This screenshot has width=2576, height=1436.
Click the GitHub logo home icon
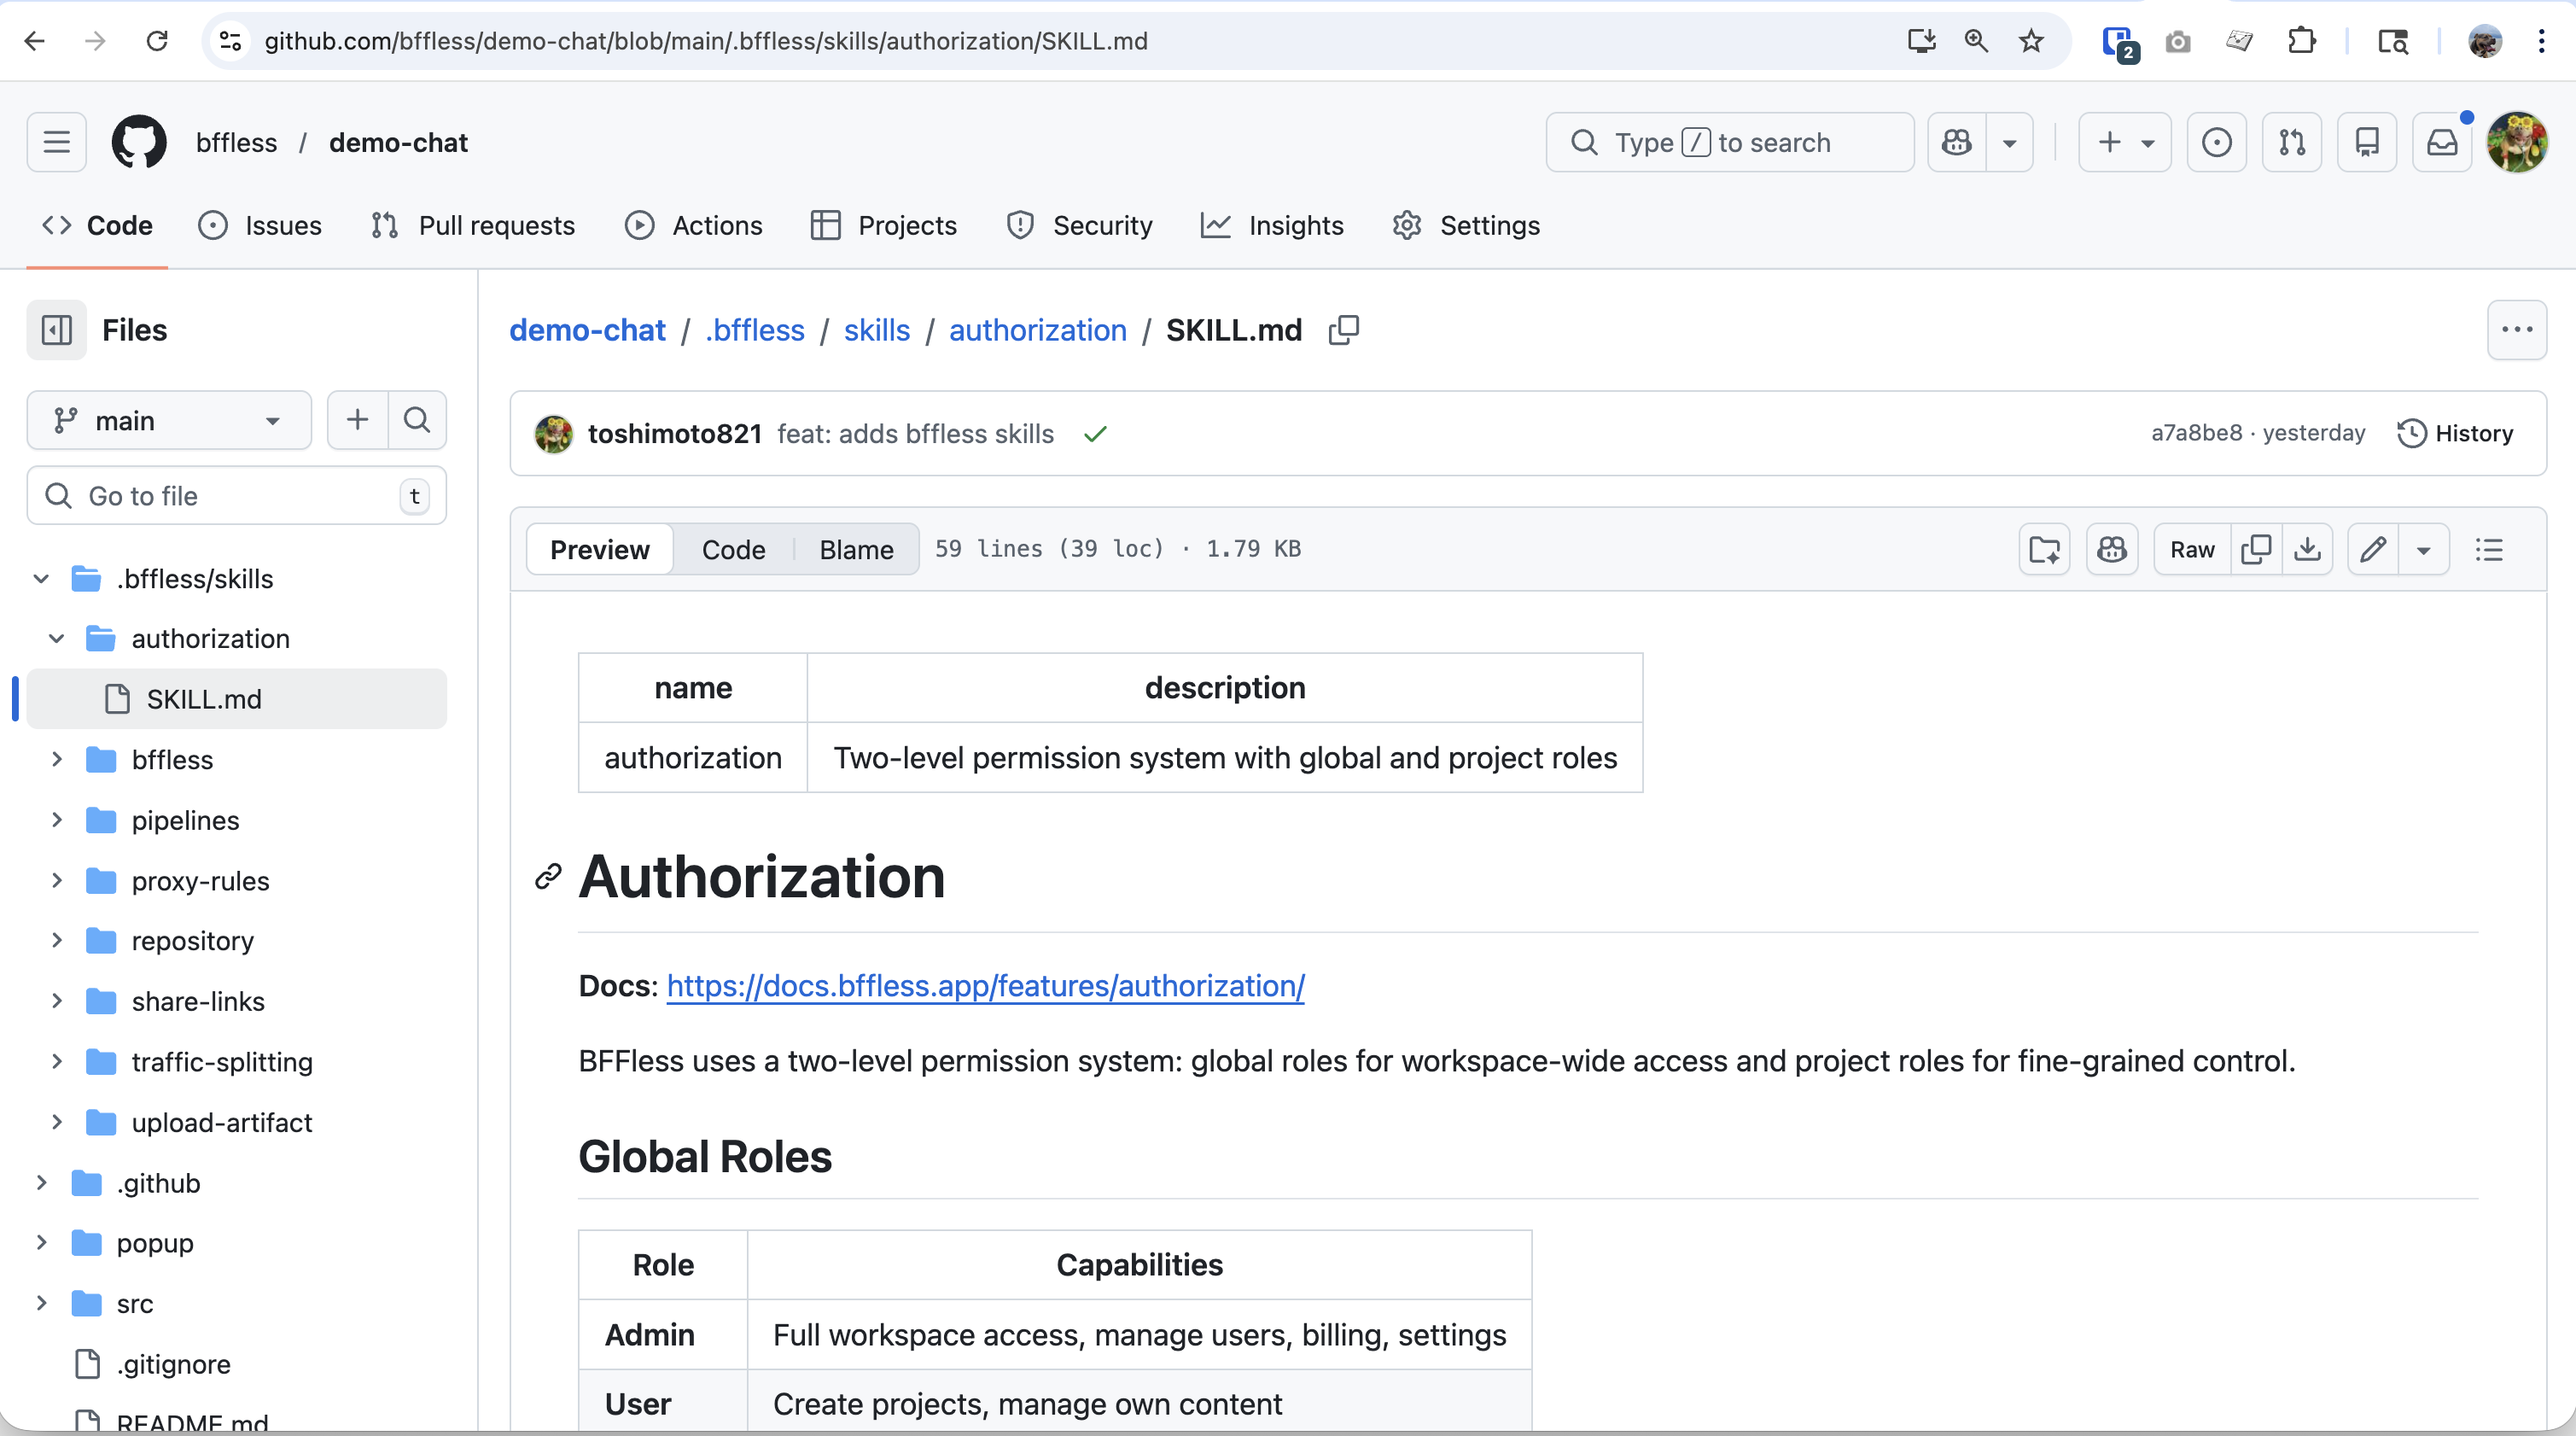tap(139, 142)
